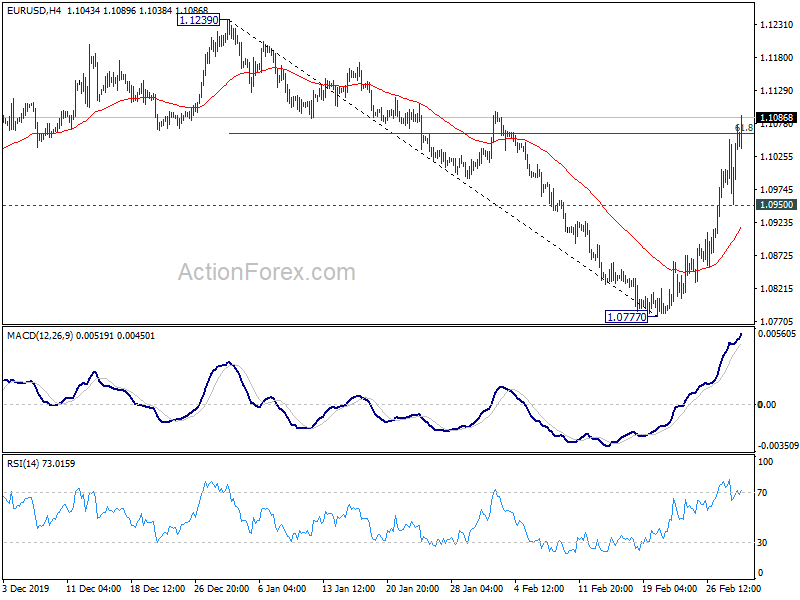
Task: Click the 3 Dec 2019 date label
Action: [26, 588]
